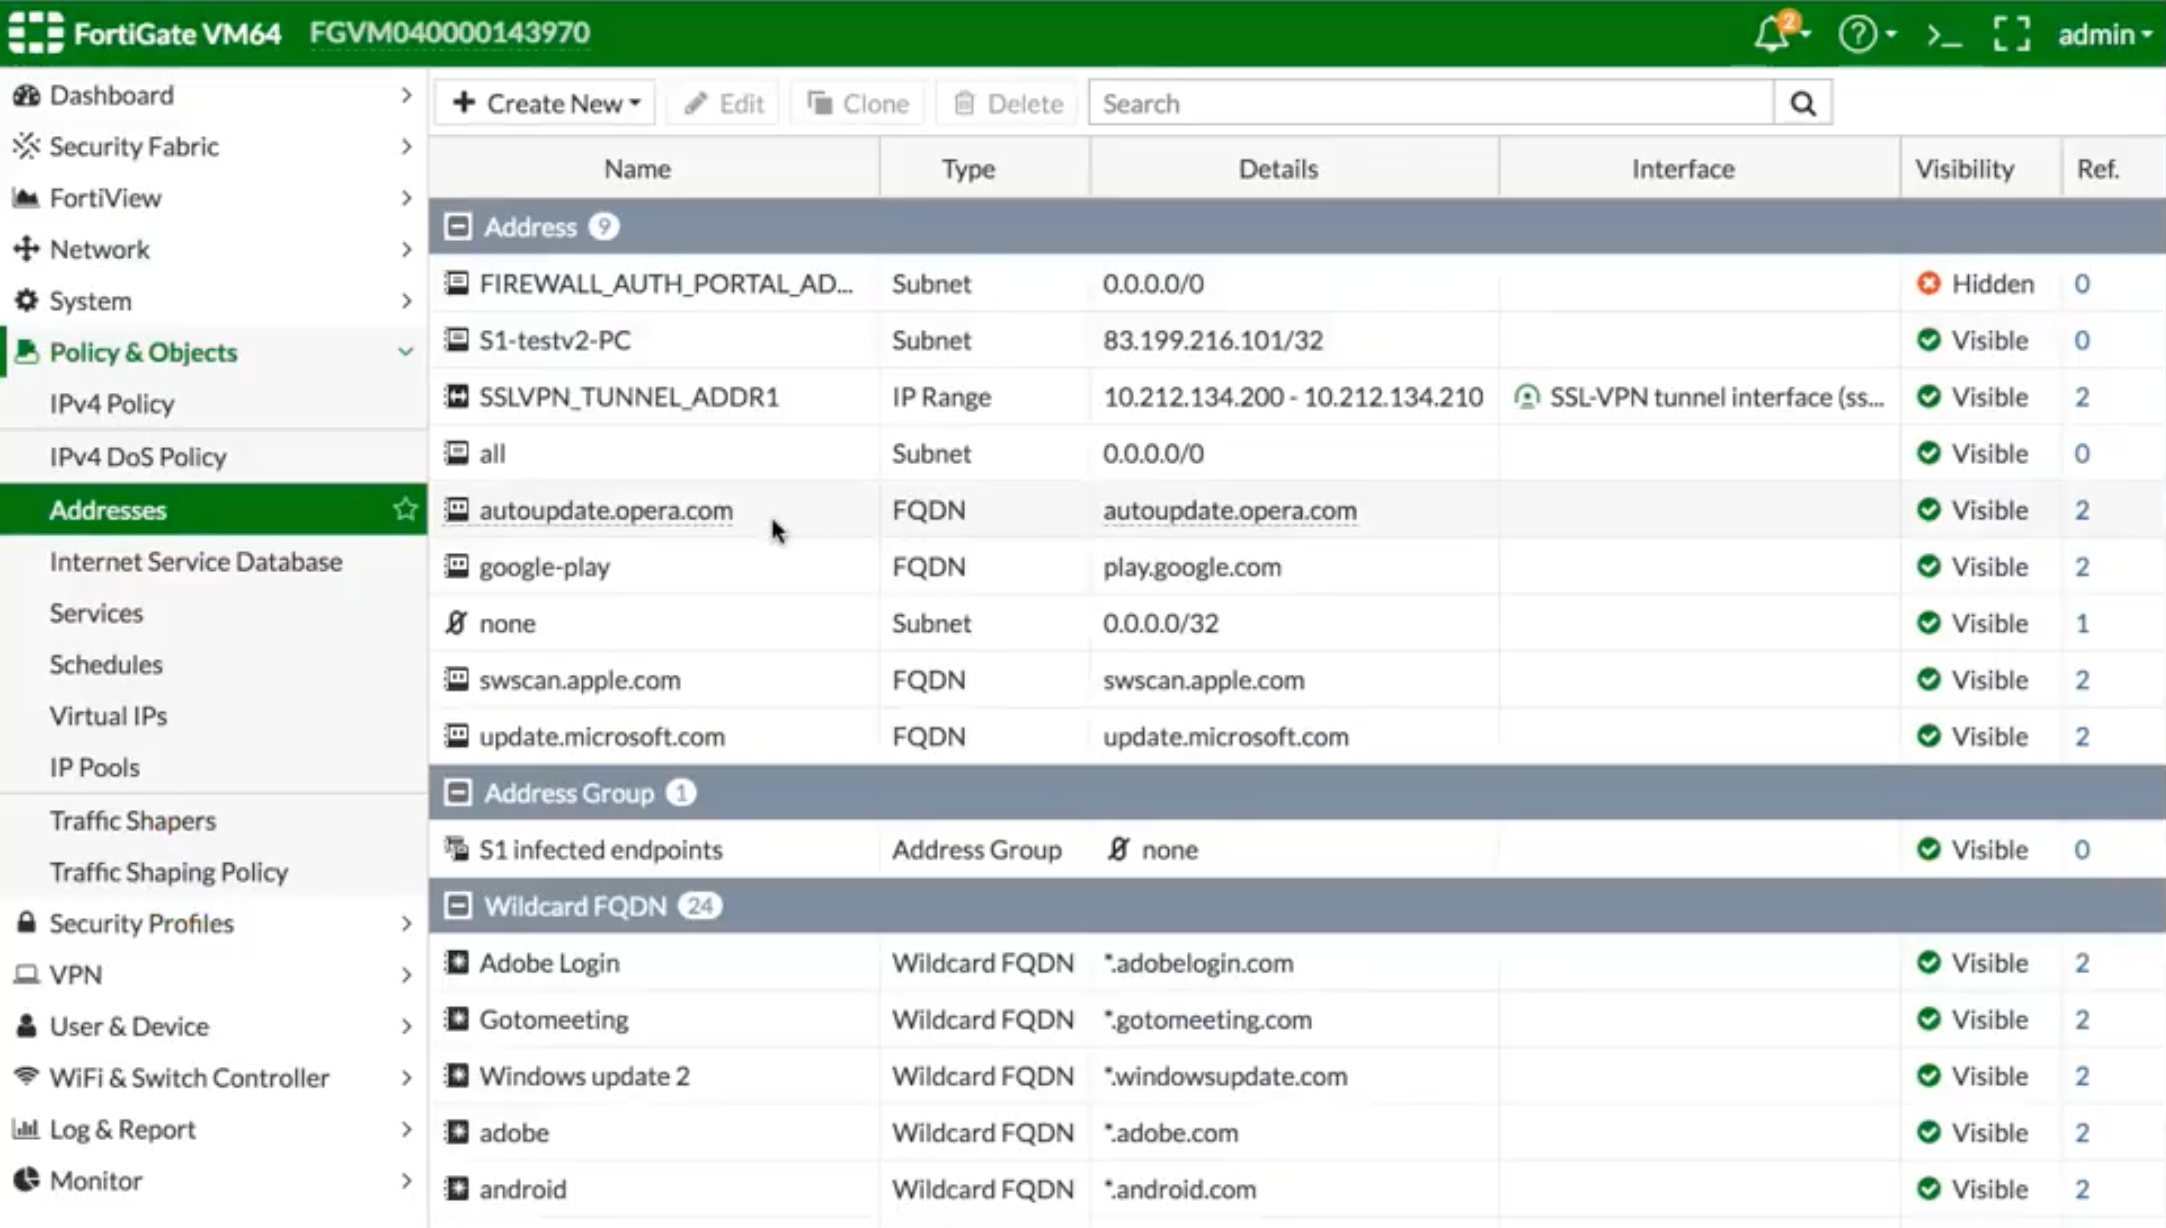2166x1228 pixels.
Task: Click SSL-VPN tunnel interface icon
Action: click(1526, 397)
